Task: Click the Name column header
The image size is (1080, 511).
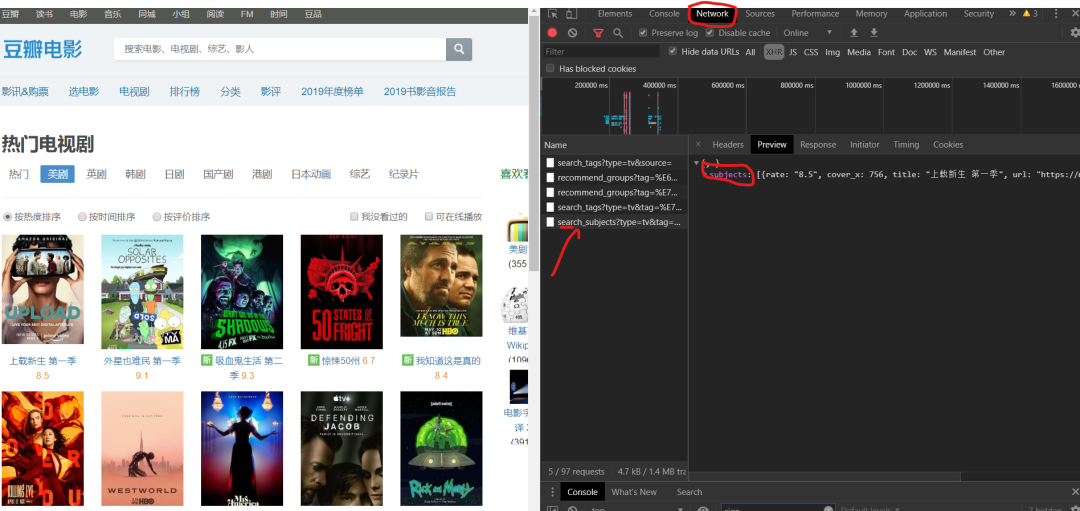Action: coord(614,145)
